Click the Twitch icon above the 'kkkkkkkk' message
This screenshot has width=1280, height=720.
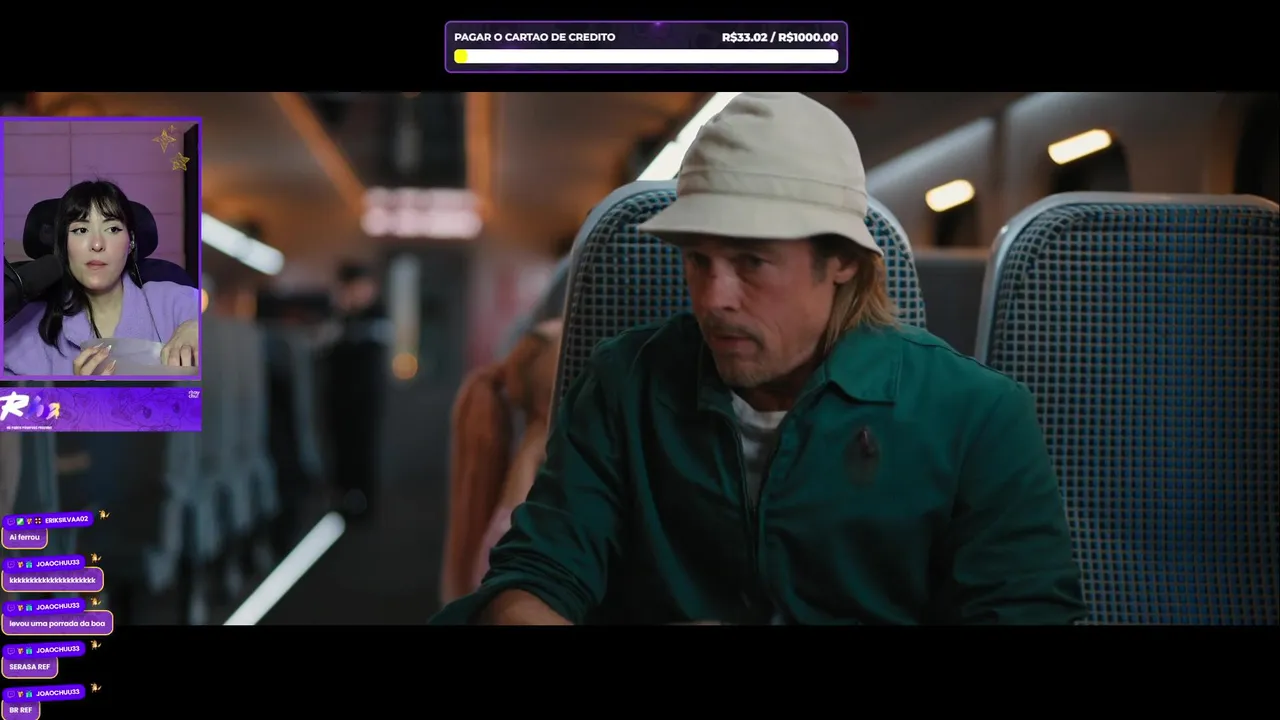point(11,564)
